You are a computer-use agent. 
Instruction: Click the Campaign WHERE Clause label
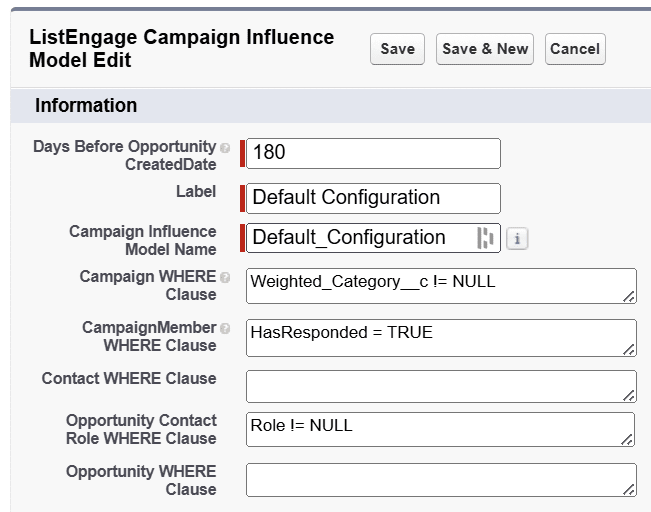pyautogui.click(x=148, y=285)
